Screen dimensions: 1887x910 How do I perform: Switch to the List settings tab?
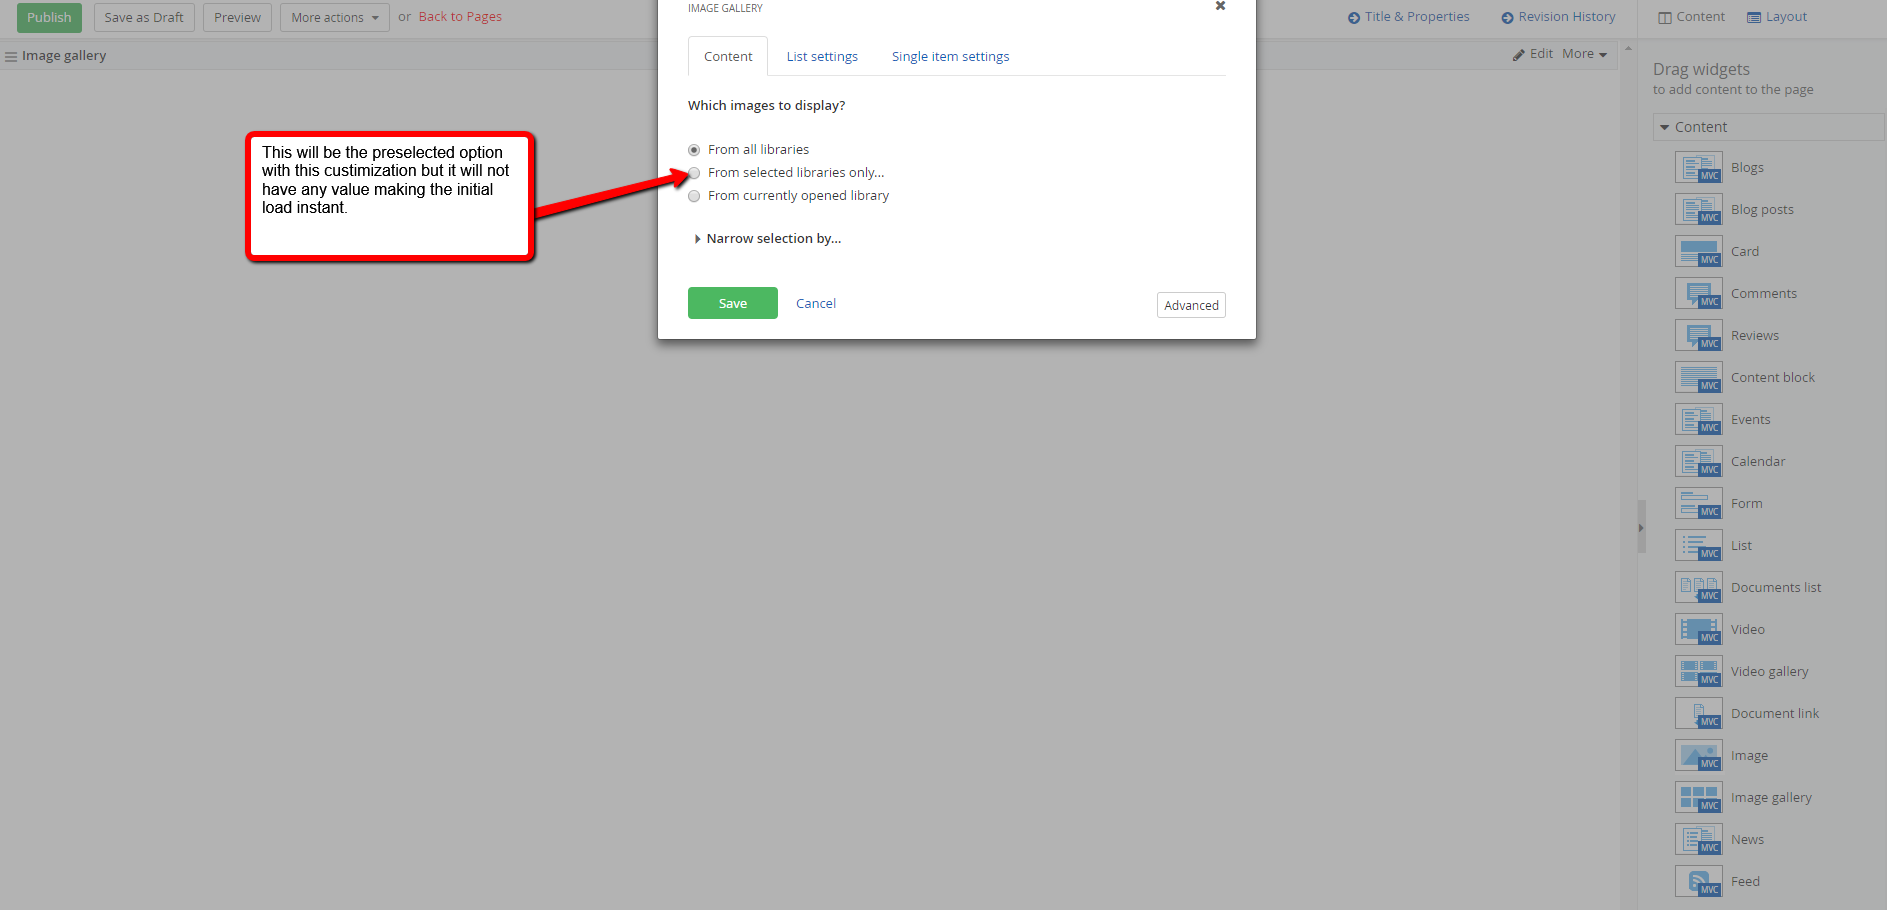pos(821,56)
